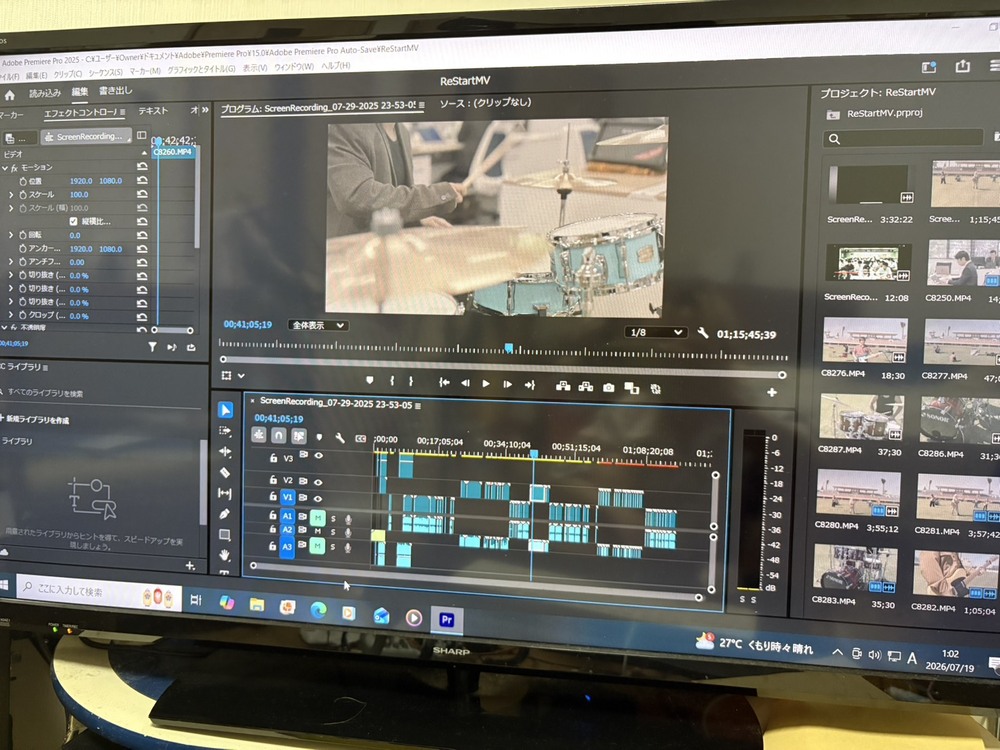The image size is (1000, 750).
Task: Click the timeline captions CC icon
Action: (x=360, y=439)
